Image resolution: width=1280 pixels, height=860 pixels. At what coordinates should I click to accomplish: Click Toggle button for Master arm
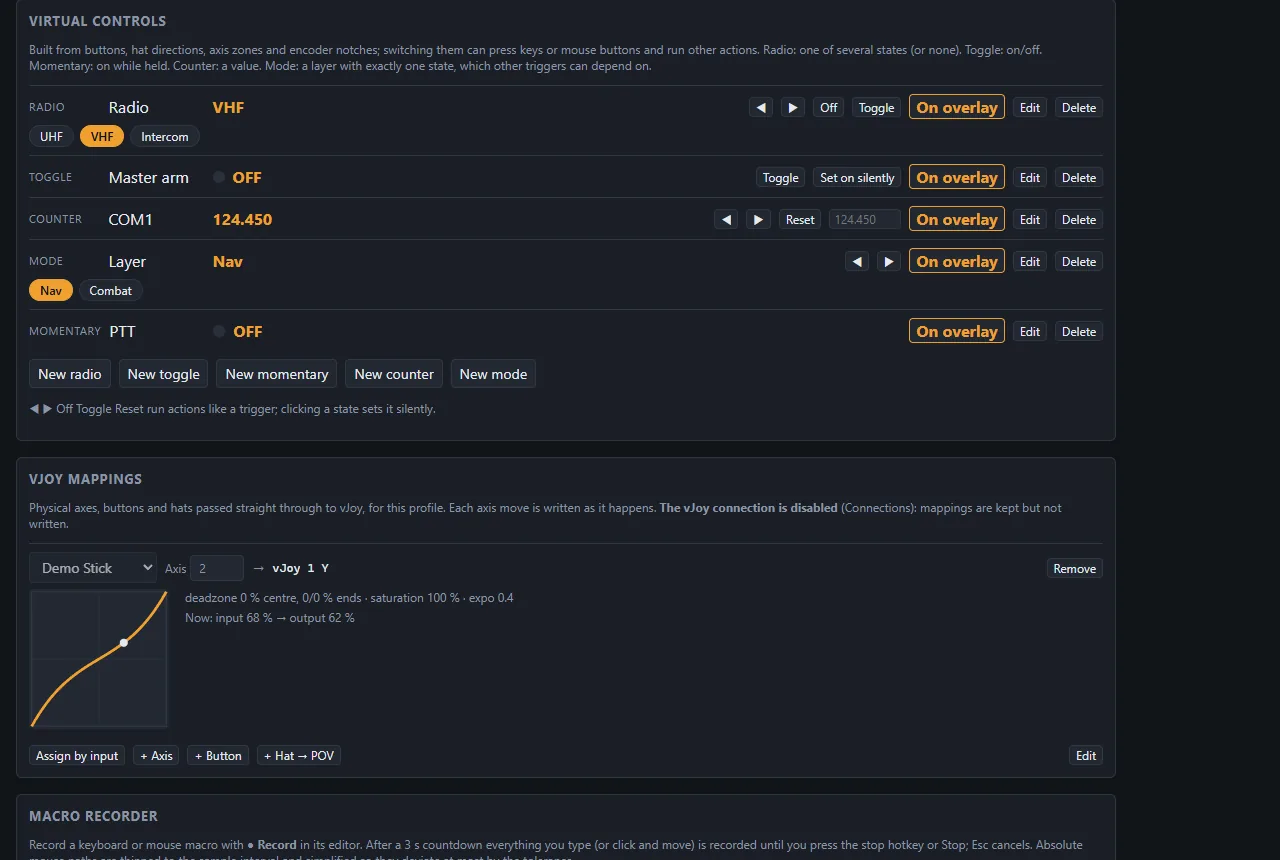pos(781,177)
